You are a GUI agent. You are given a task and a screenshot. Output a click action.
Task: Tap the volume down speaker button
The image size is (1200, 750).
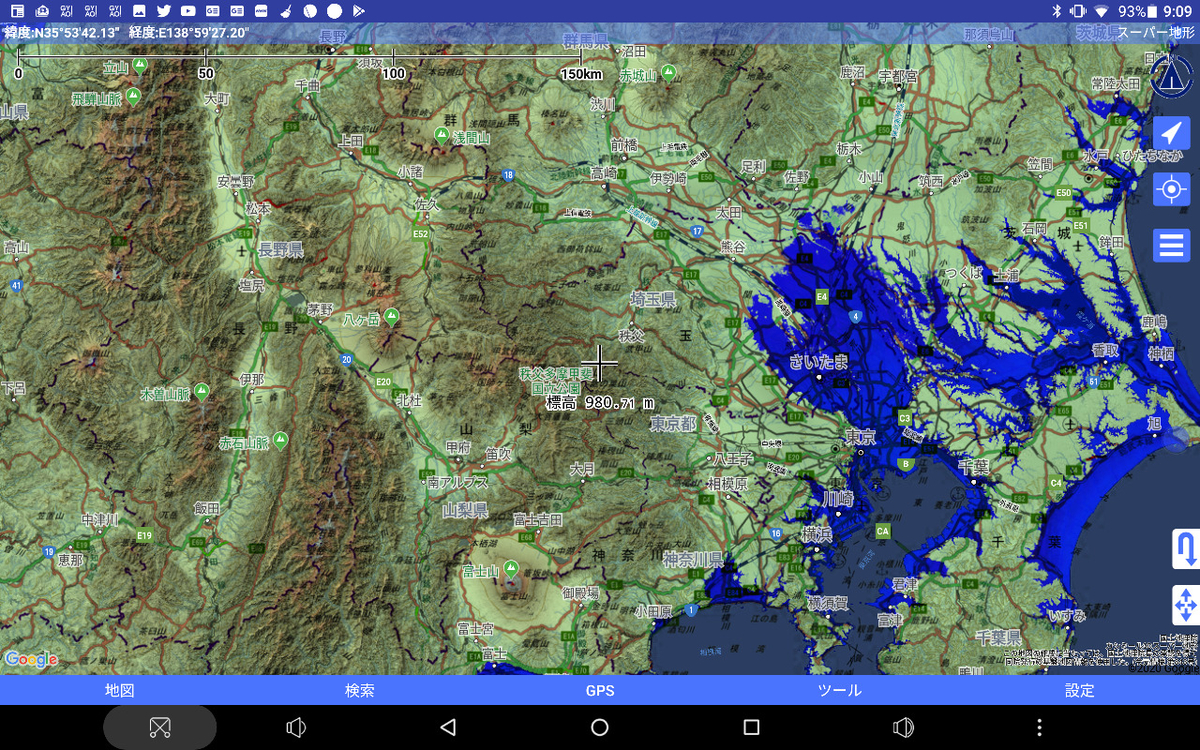coord(296,727)
